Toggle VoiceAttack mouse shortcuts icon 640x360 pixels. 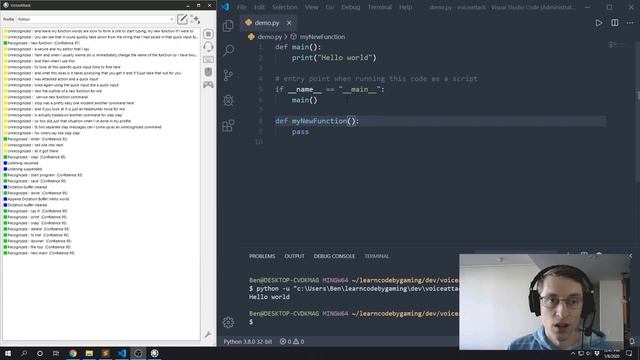tap(208, 72)
